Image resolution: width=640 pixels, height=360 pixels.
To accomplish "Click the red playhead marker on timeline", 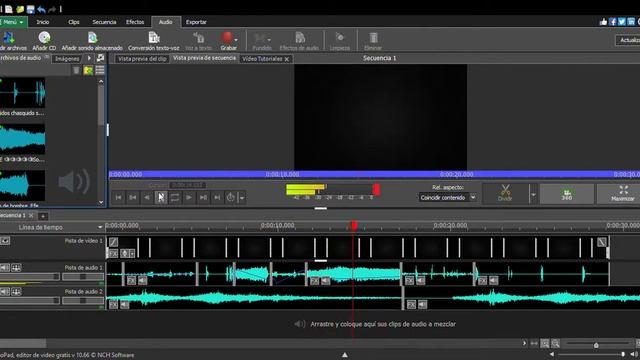I will 354,225.
